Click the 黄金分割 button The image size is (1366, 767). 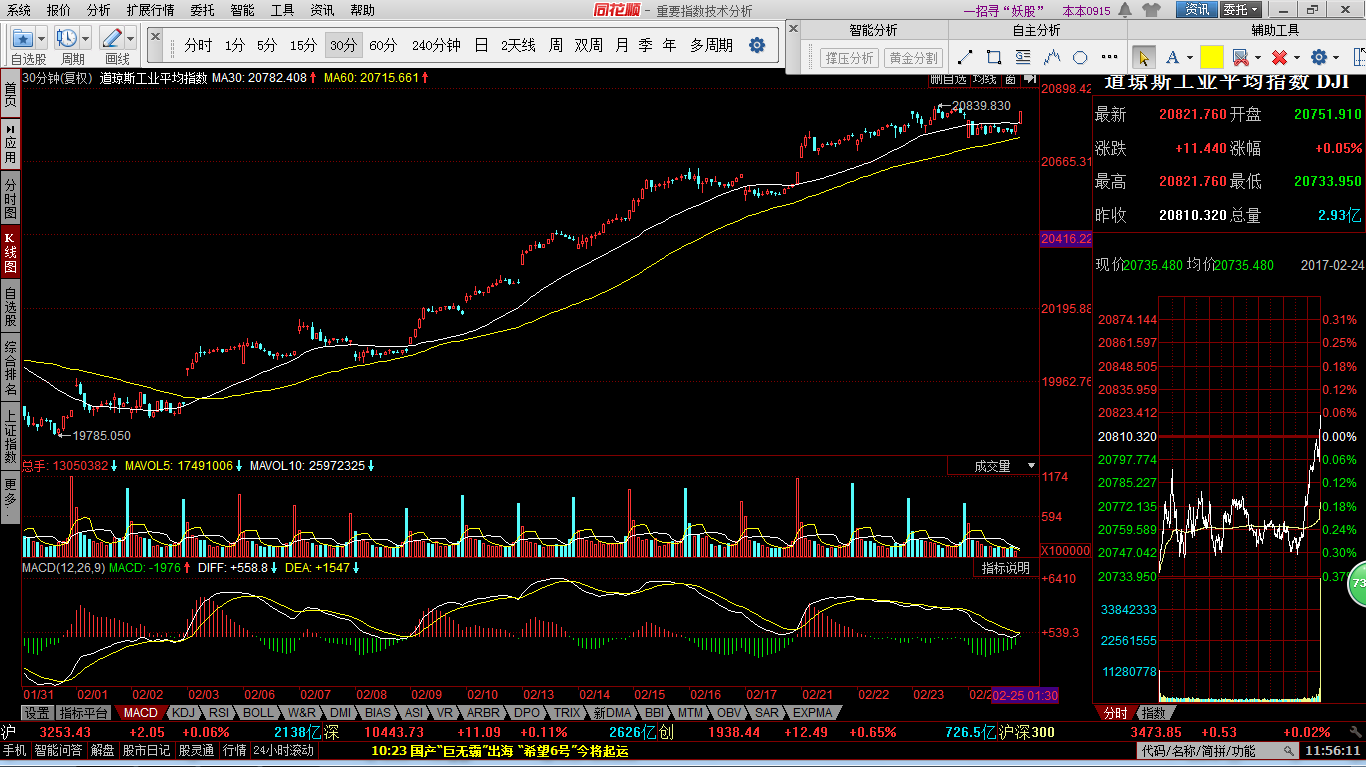point(913,58)
